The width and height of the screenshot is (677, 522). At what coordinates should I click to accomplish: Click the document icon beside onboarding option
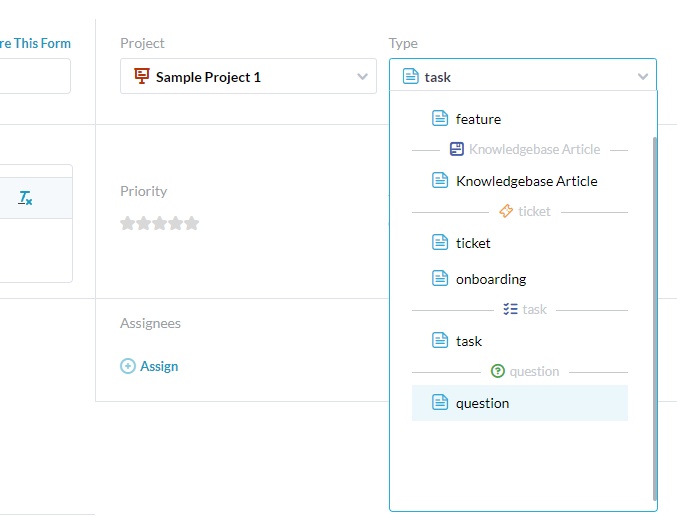point(440,279)
